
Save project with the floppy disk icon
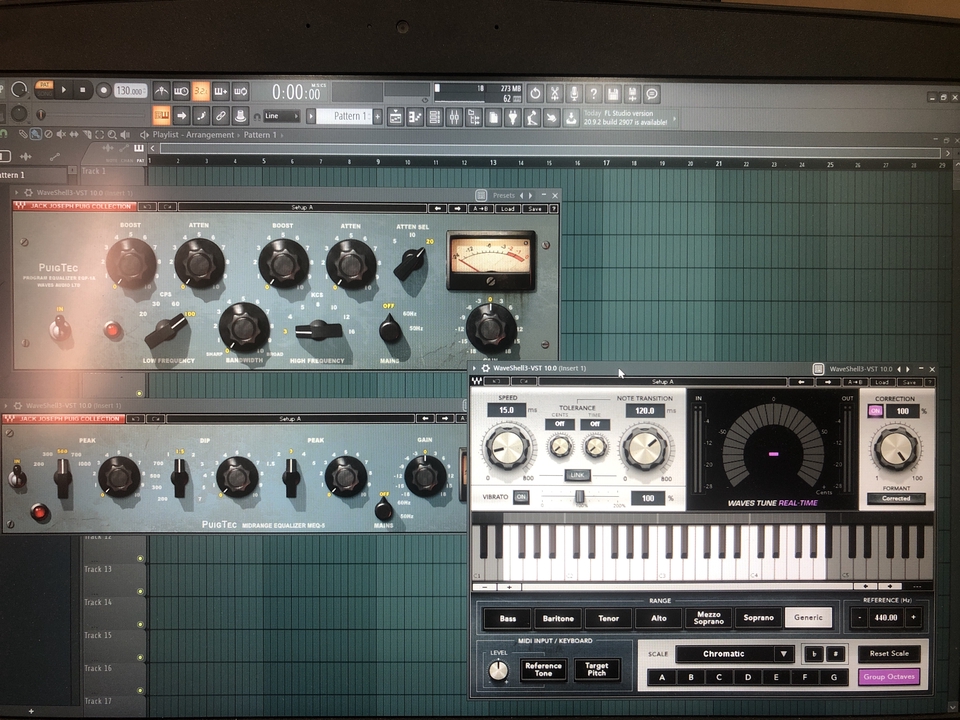[613, 93]
